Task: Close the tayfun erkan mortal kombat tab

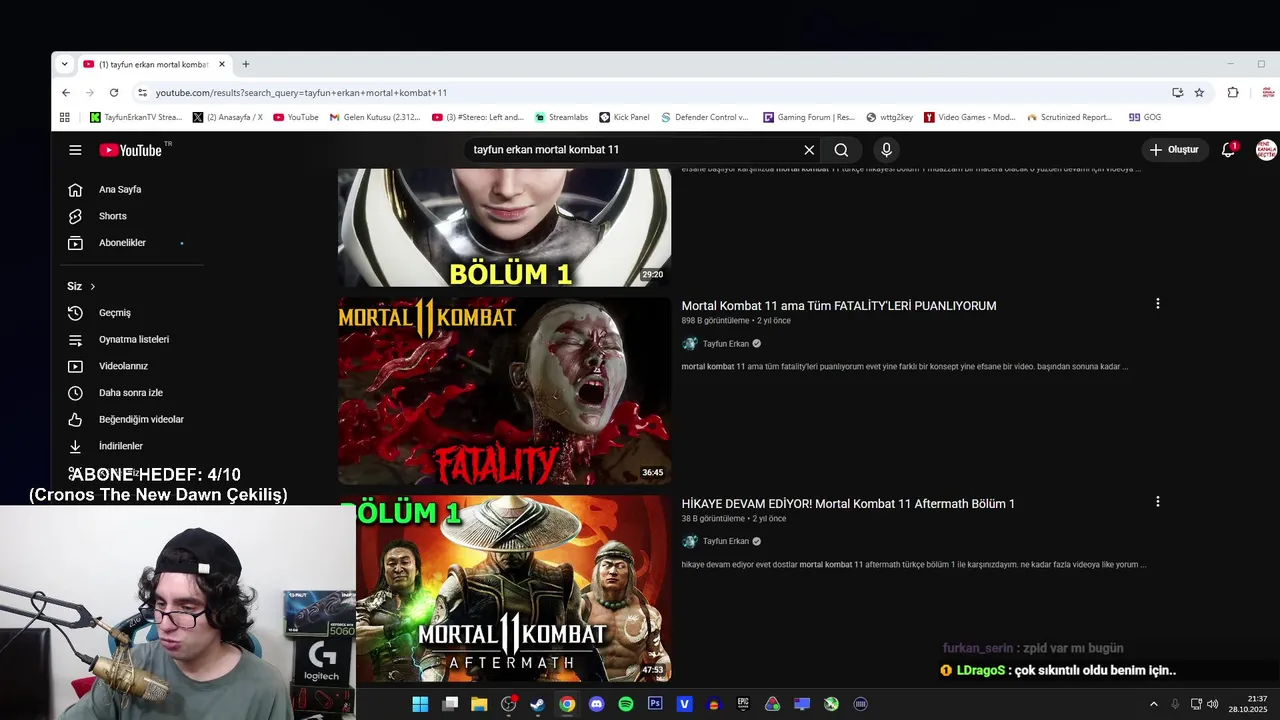Action: (222, 64)
